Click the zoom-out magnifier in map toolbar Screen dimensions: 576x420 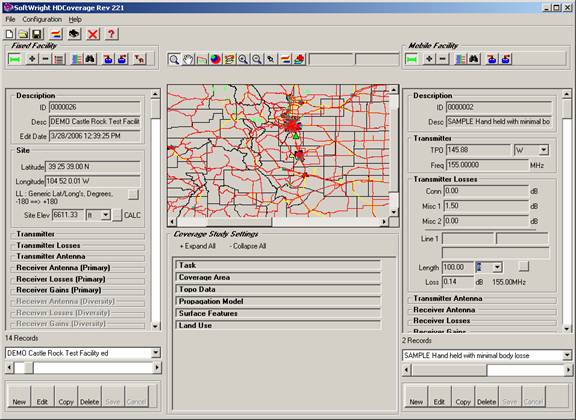[257, 59]
